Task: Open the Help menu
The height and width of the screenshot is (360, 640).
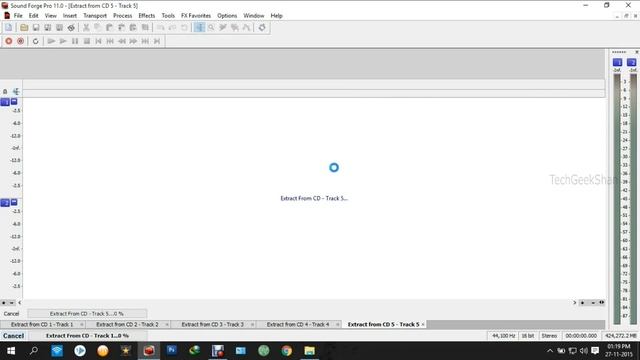Action: coord(276,16)
